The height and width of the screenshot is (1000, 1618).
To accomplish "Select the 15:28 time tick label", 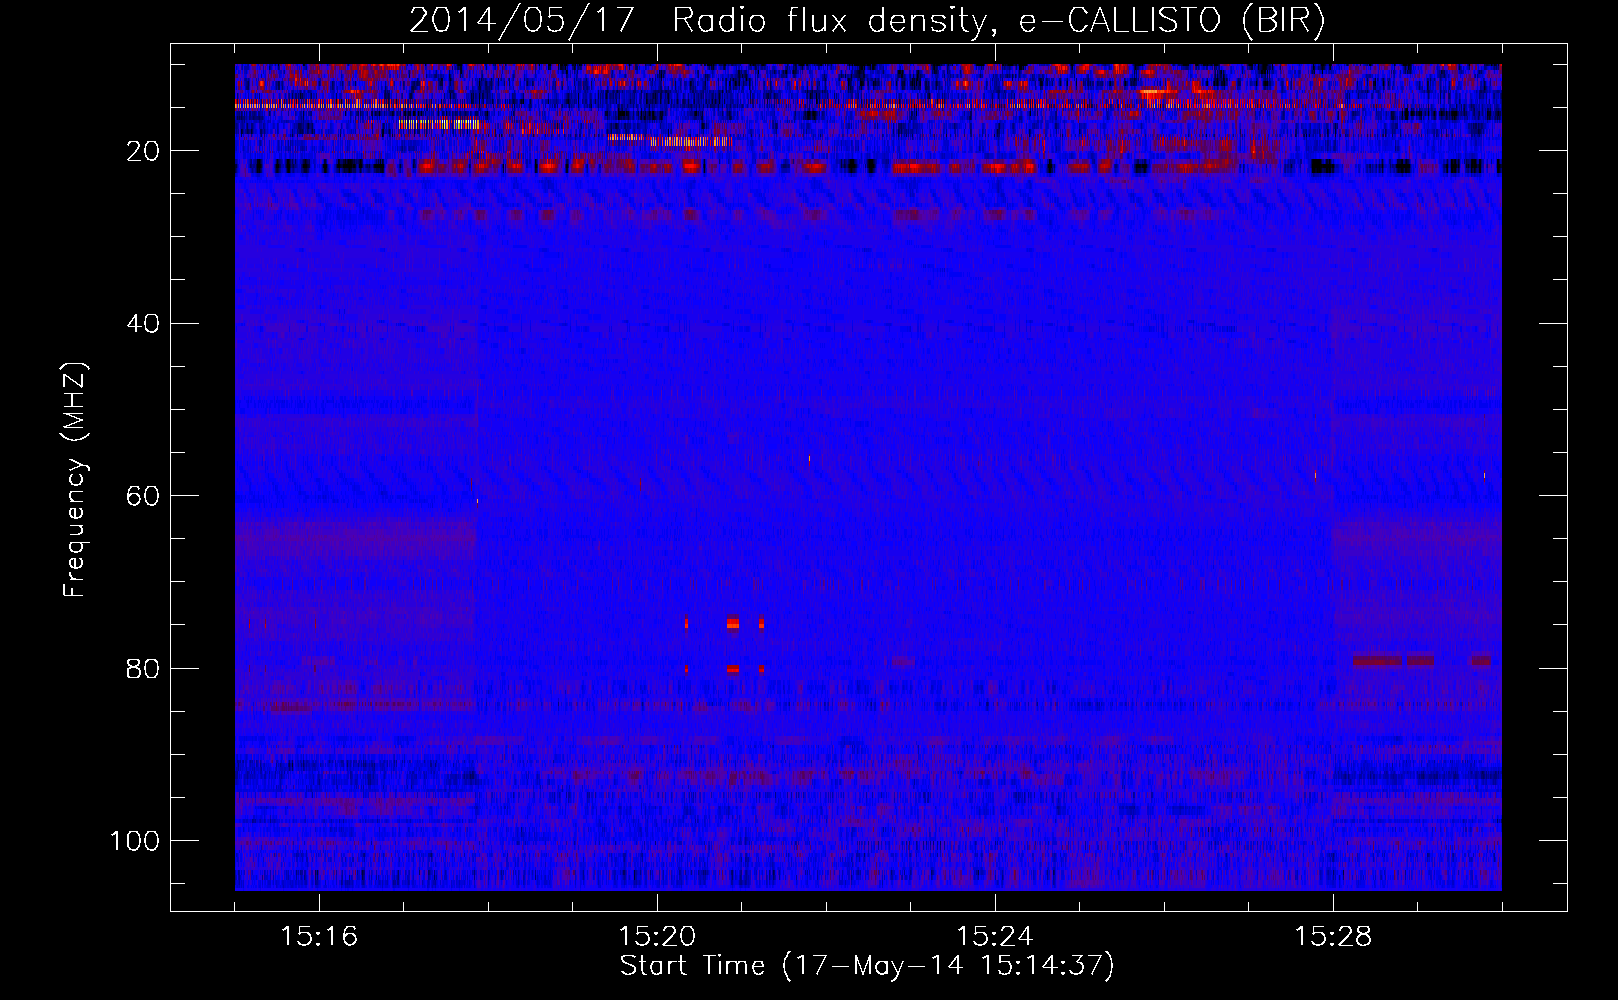I will click(1333, 936).
